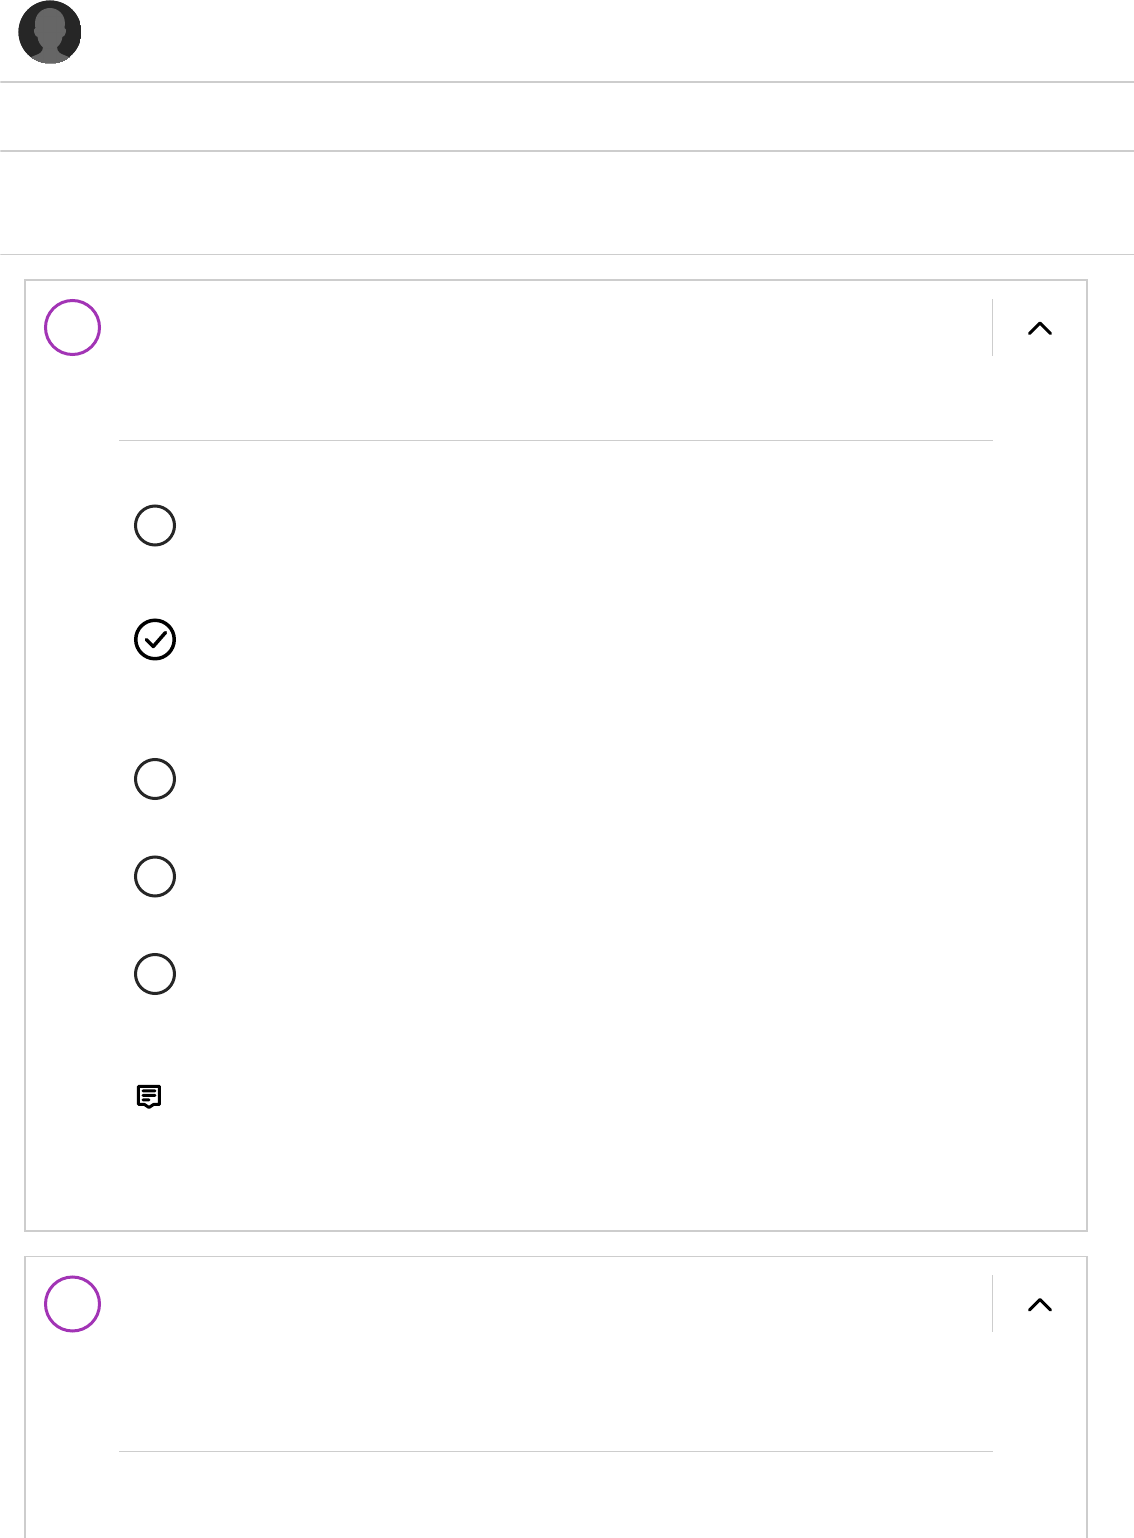
Task: Select the first answer option radio button
Action: (155, 526)
